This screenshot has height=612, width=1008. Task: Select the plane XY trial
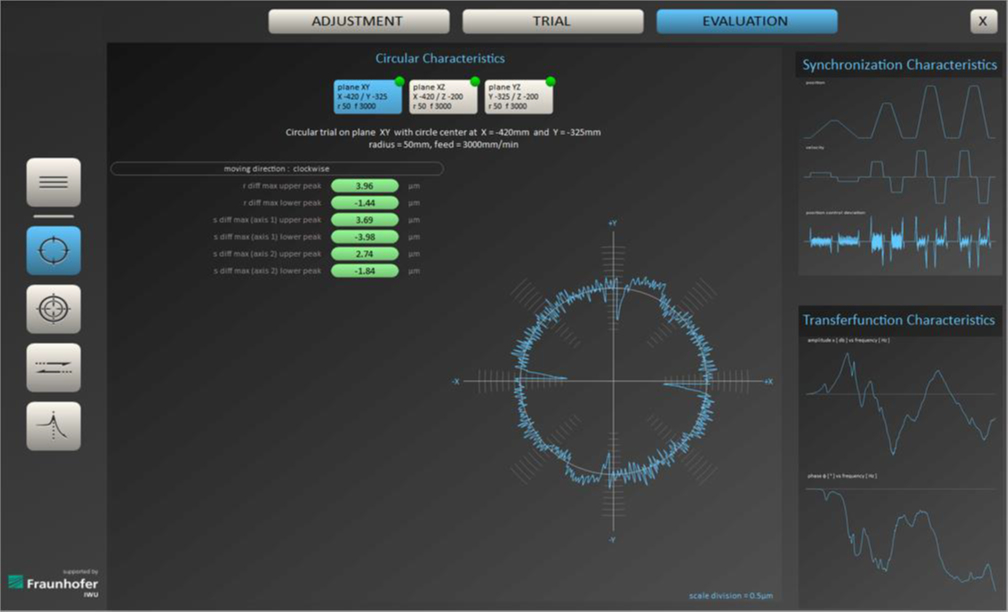(367, 97)
